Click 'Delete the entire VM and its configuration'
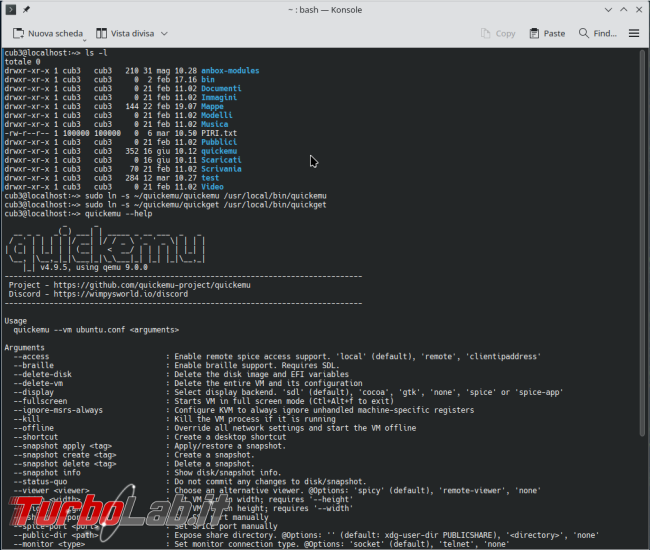 click(x=268, y=383)
